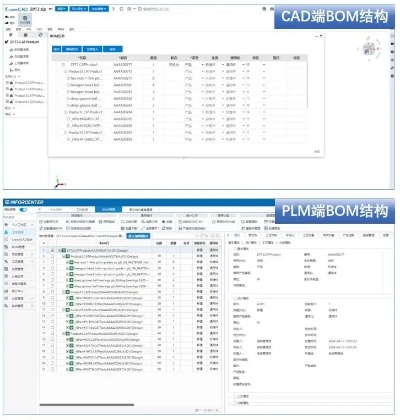Click the rightmost small icon at the top right of the PLM BOM table
This screenshot has height=420, width=400.
tap(218, 236)
